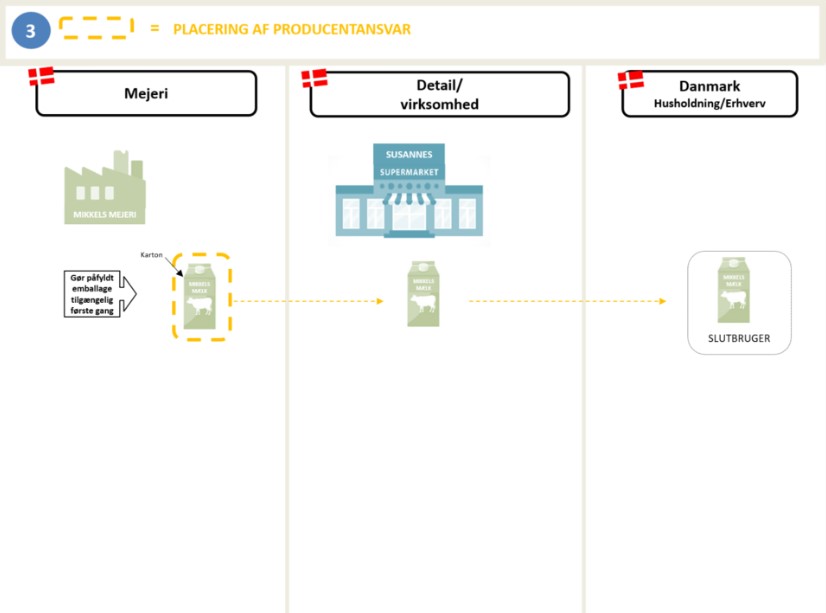
Task: Click the Mikkels Mejeri factory icon
Action: pyautogui.click(x=104, y=188)
